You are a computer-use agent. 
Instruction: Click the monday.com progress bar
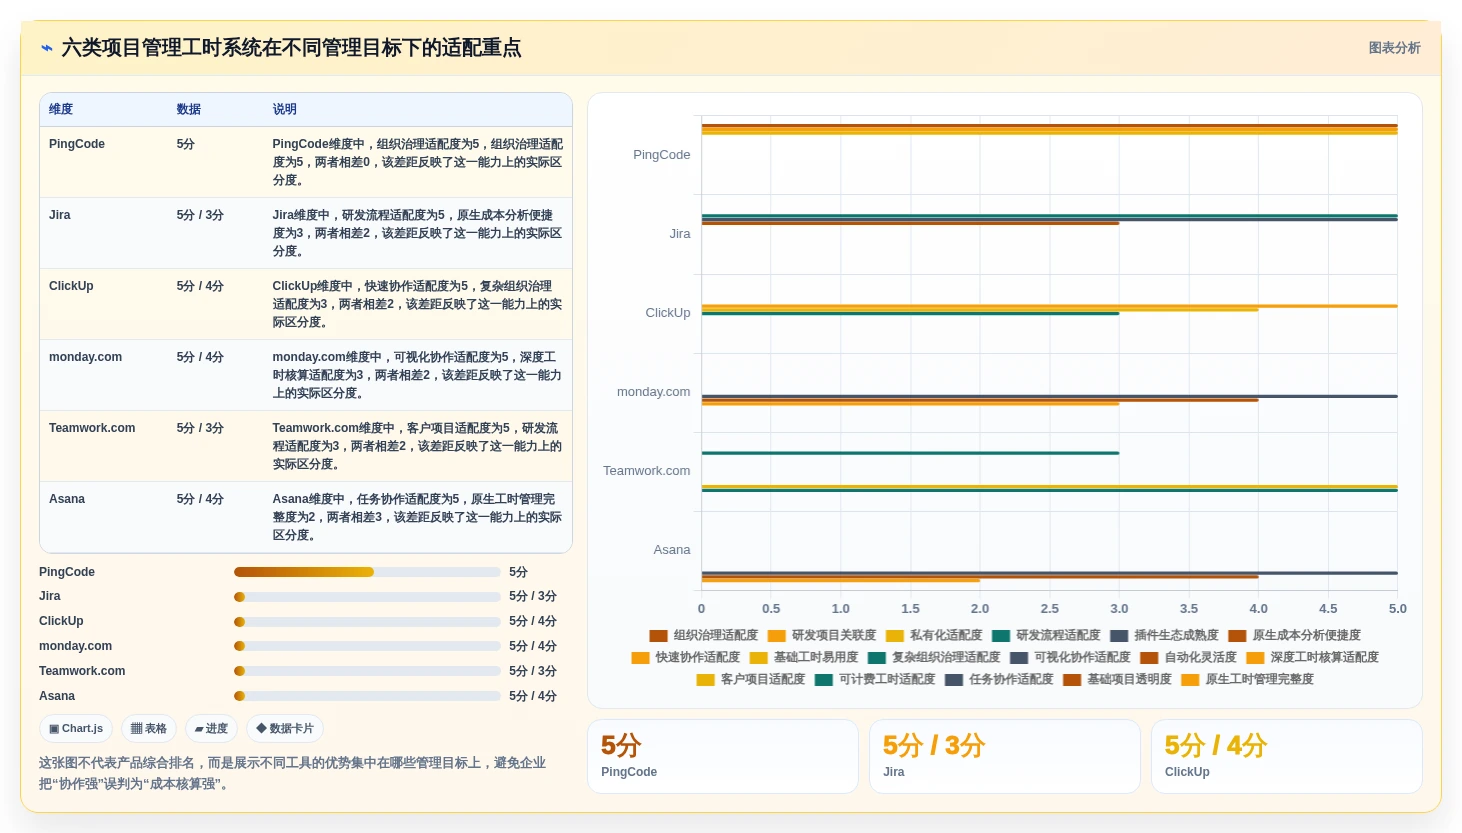pyautogui.click(x=367, y=646)
